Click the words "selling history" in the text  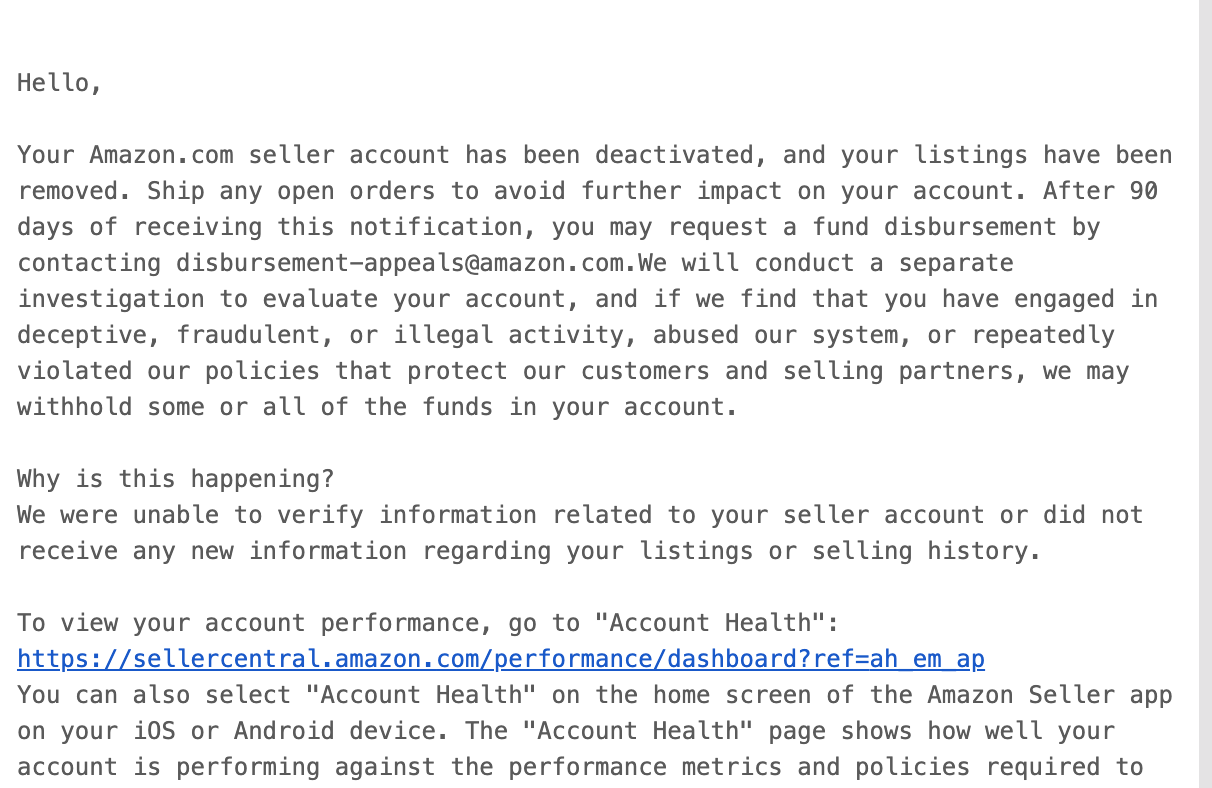point(920,551)
